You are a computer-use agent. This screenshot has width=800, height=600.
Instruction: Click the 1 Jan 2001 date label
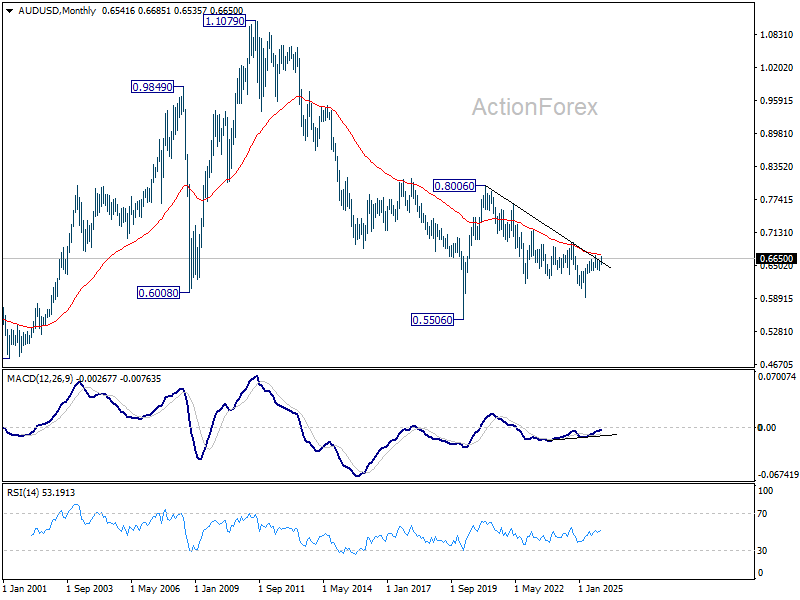point(24,588)
